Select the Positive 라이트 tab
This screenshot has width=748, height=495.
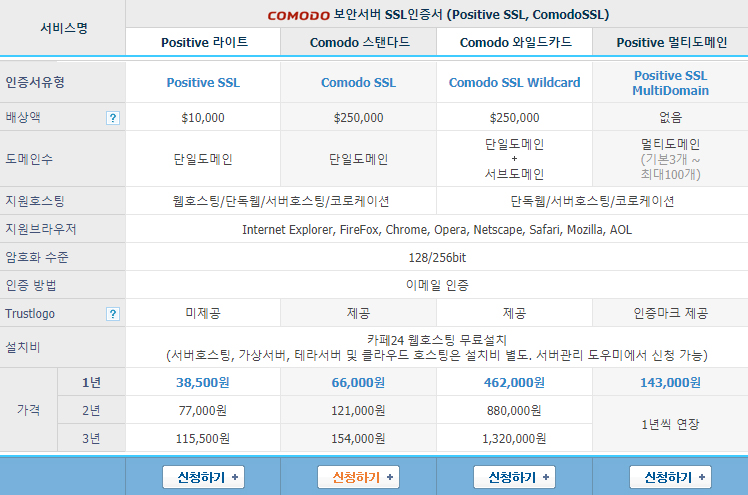tap(204, 42)
